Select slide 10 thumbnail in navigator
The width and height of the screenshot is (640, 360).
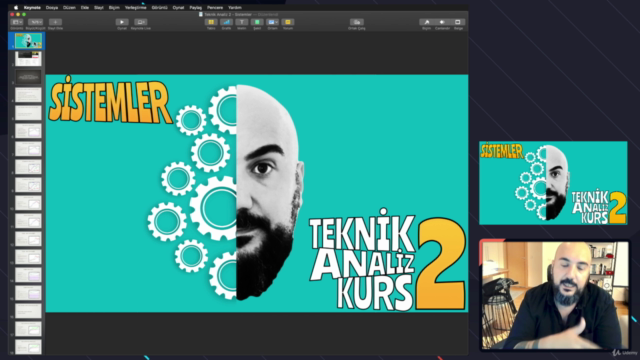(28, 203)
